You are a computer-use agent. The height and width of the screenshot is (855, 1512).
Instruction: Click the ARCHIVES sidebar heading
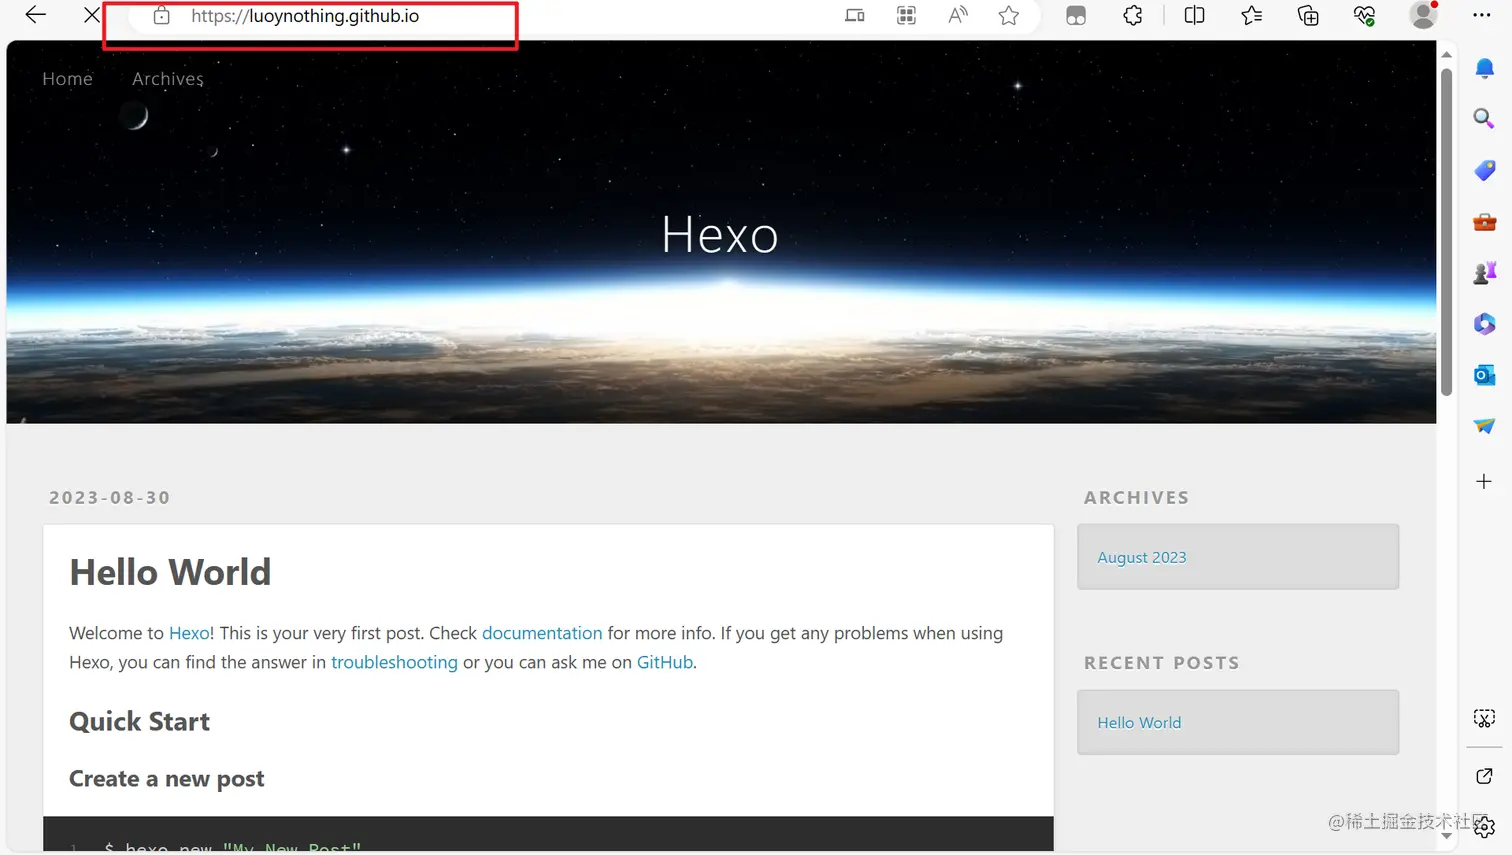pyautogui.click(x=1137, y=498)
